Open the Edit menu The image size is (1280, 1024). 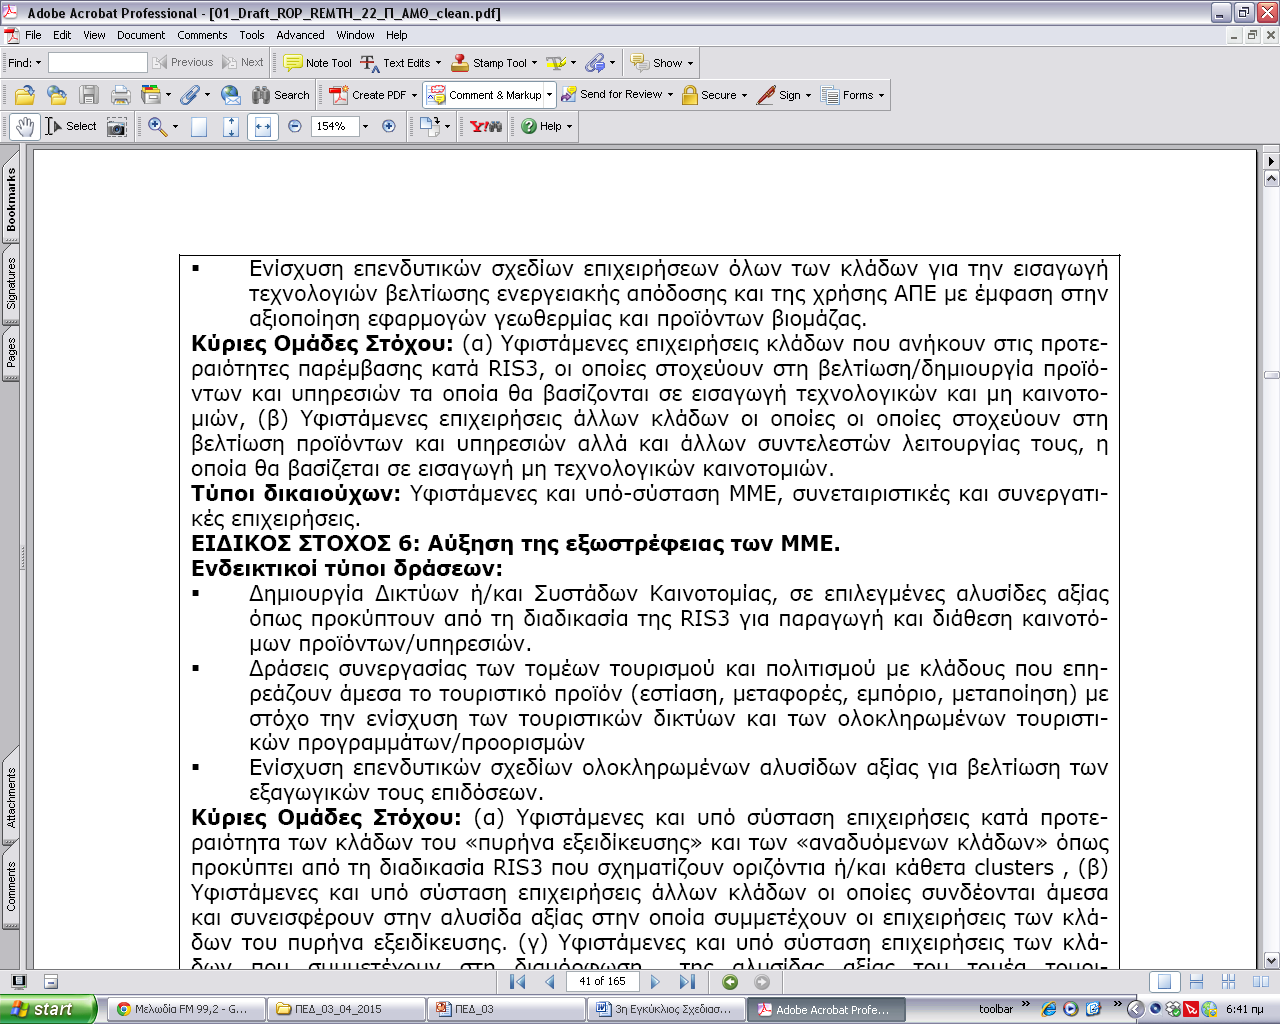62,35
